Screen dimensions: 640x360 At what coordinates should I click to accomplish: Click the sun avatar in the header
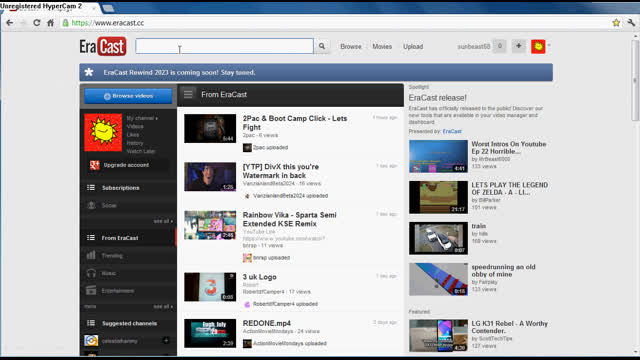point(538,47)
